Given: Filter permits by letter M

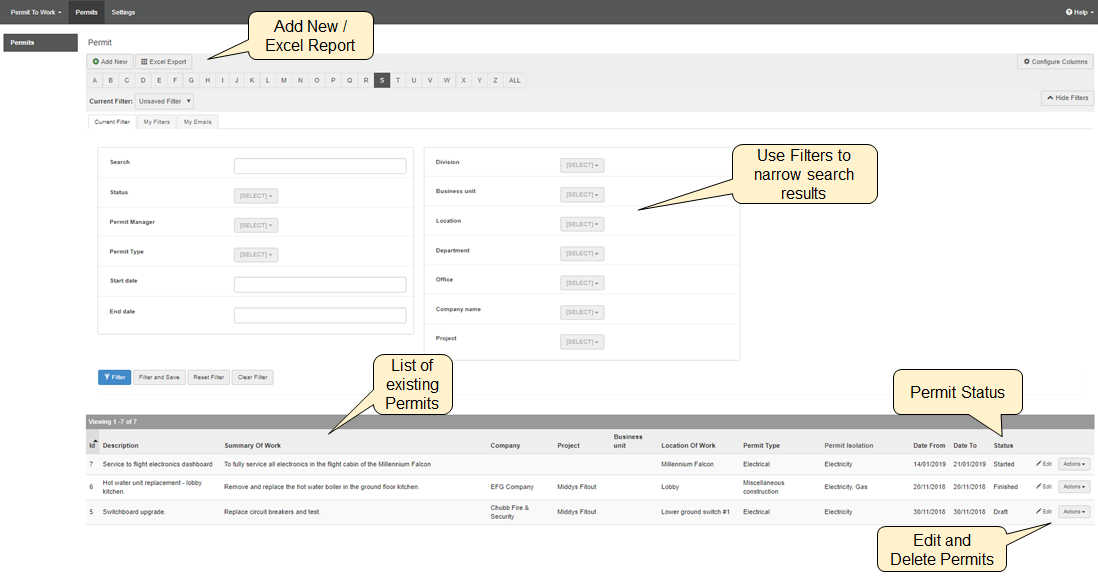Looking at the screenshot, I should 284,80.
